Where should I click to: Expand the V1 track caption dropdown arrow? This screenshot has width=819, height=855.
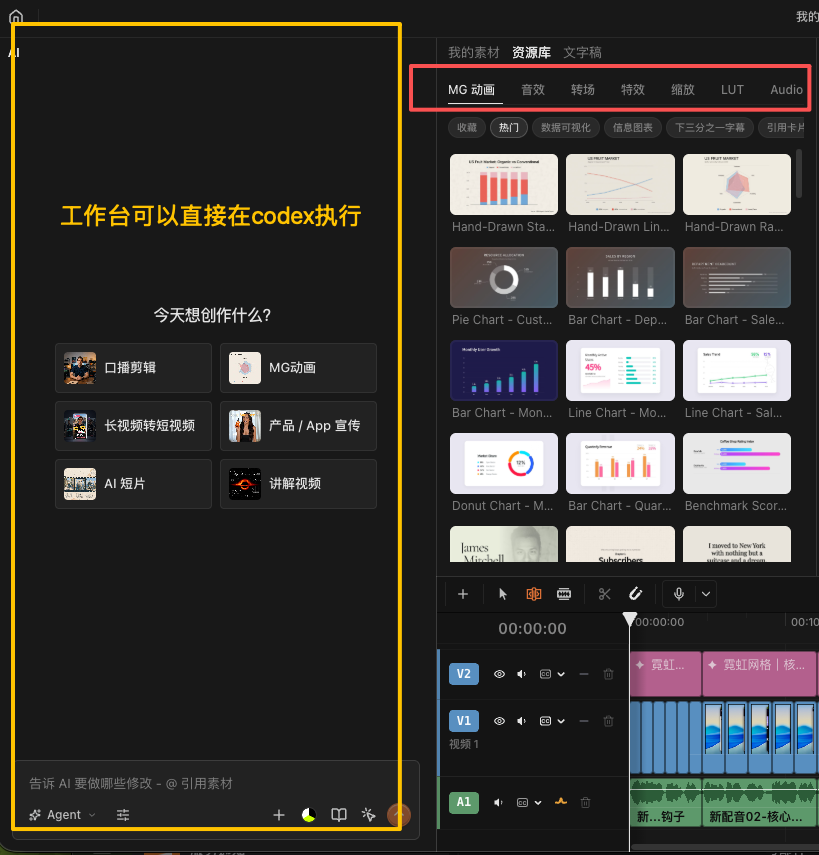(x=561, y=721)
